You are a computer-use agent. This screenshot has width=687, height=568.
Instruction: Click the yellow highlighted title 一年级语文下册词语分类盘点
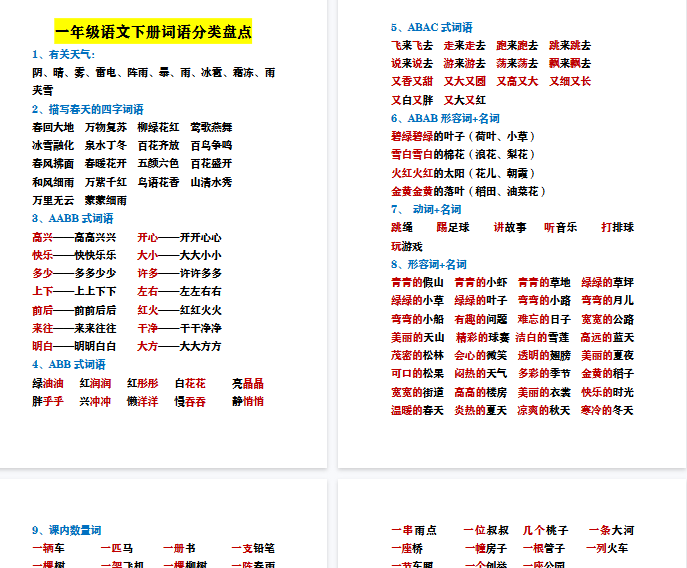pyautogui.click(x=153, y=32)
